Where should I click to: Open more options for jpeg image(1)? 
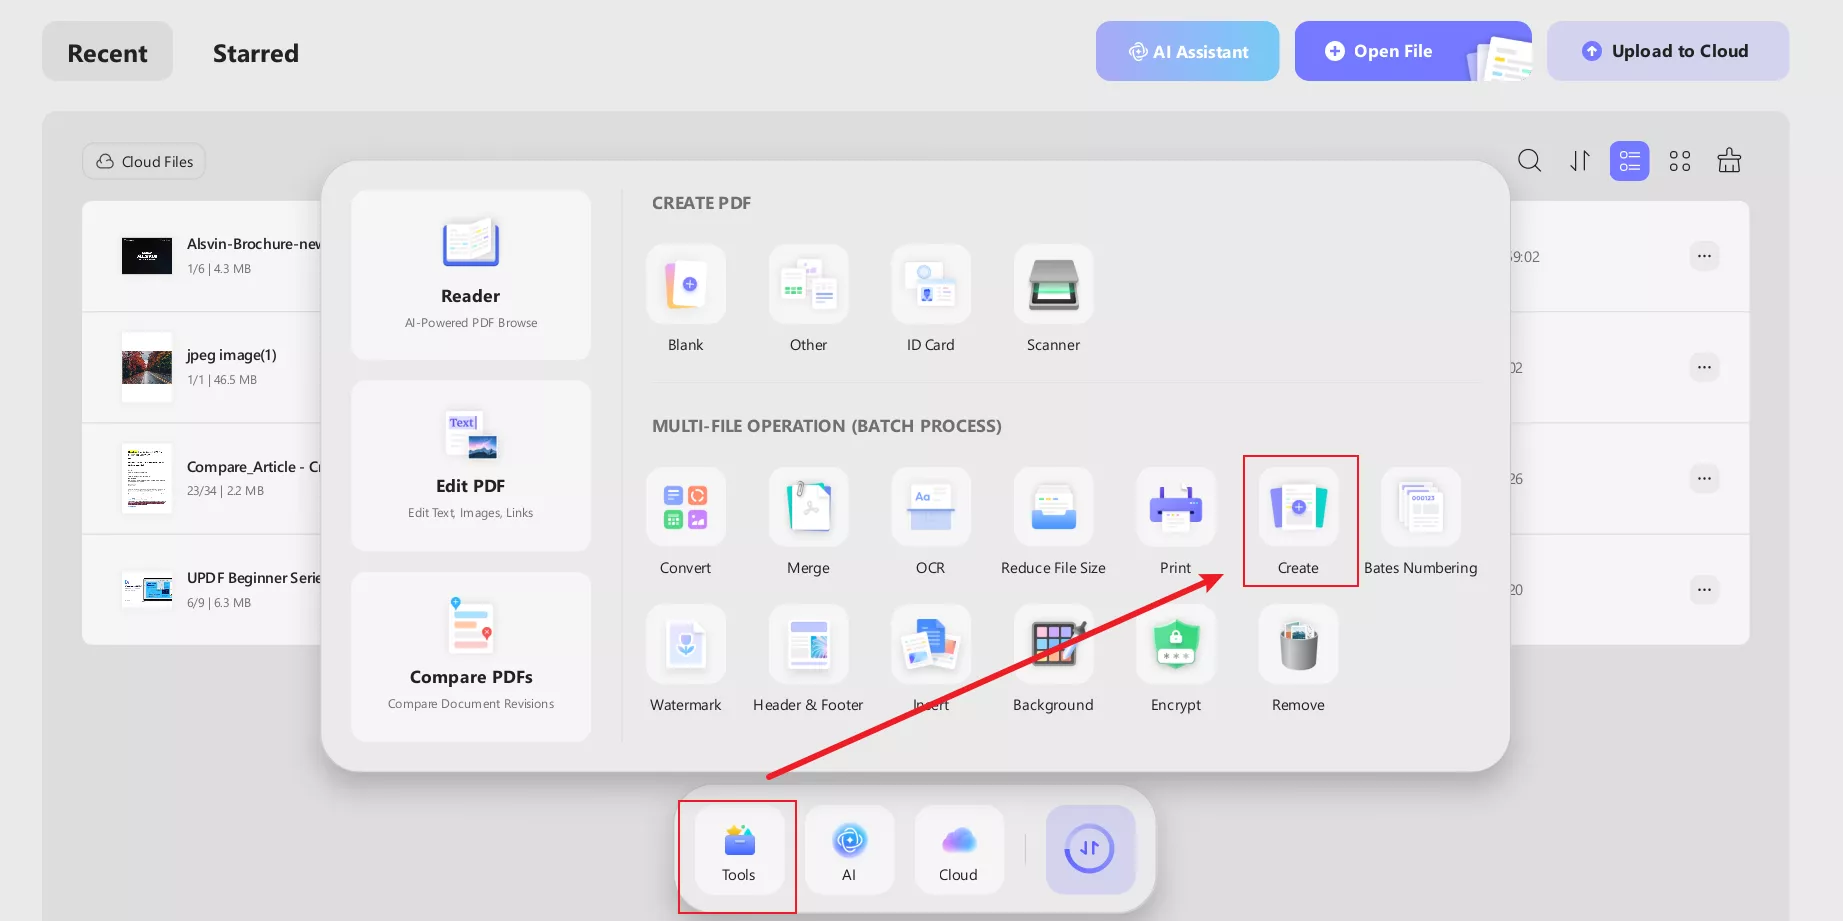pyautogui.click(x=1704, y=367)
